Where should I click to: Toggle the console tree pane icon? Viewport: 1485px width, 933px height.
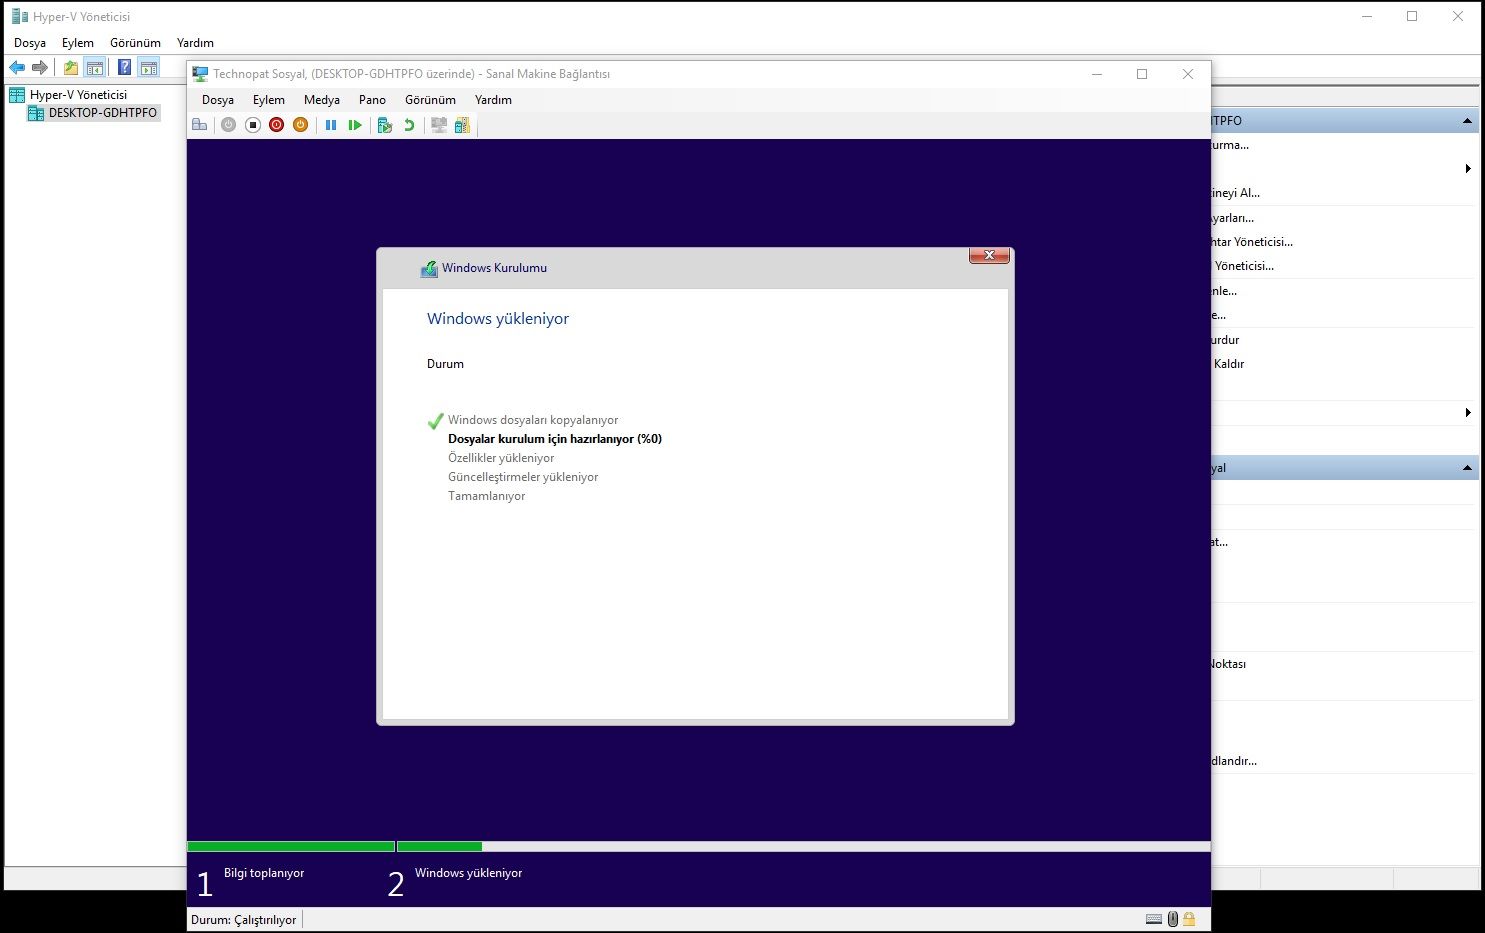(x=95, y=68)
